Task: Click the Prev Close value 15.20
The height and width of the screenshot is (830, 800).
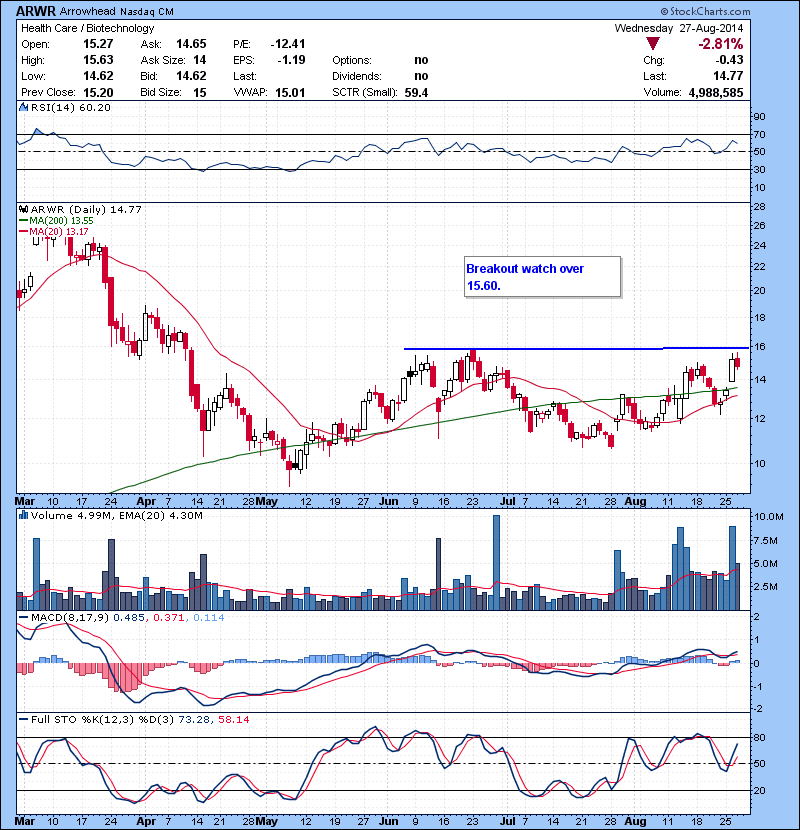Action: pyautogui.click(x=98, y=93)
